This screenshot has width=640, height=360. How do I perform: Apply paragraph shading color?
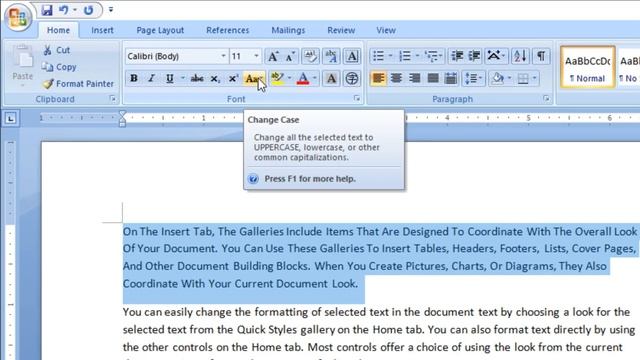497,78
